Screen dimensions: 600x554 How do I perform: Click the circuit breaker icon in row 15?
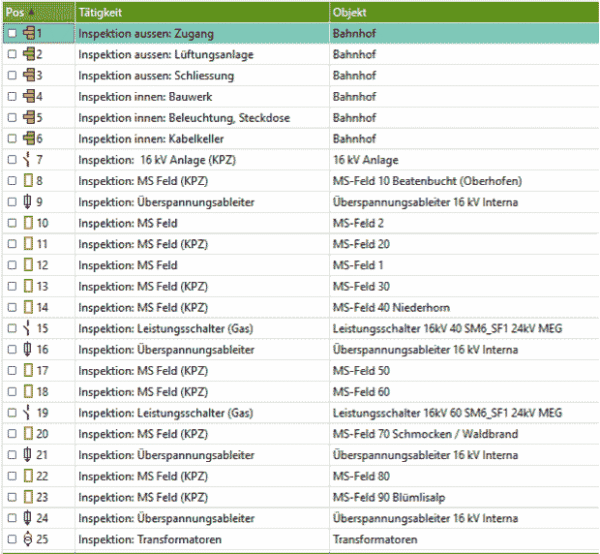click(27, 328)
